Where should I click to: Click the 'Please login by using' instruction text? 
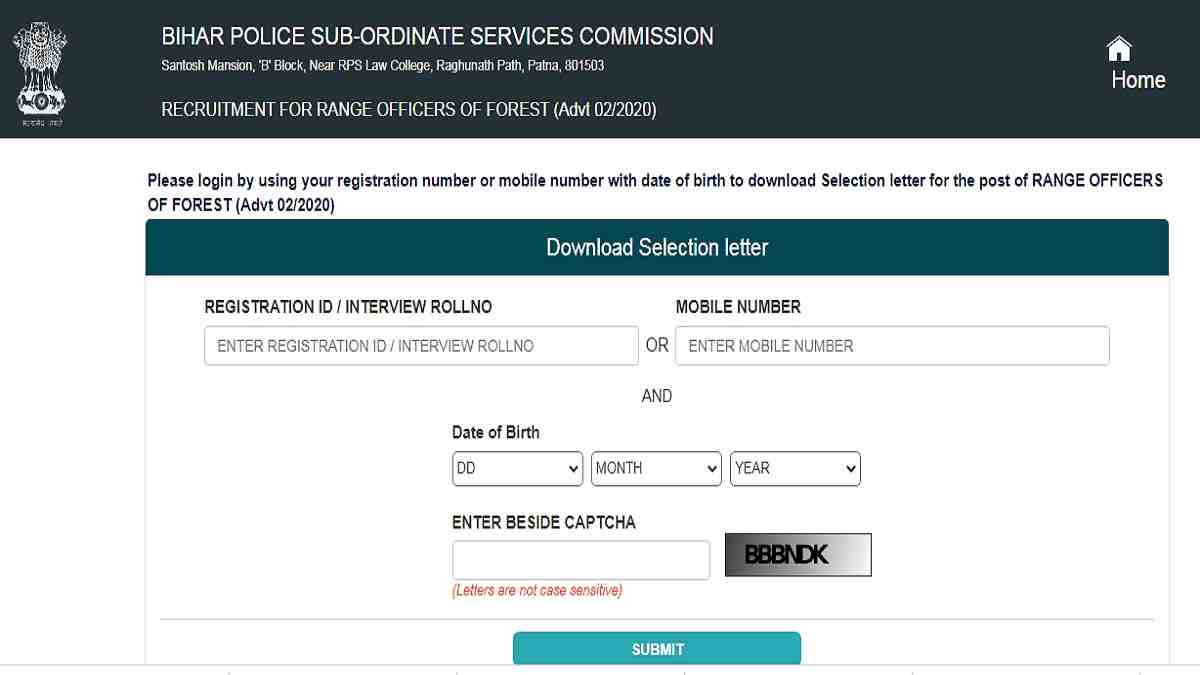pos(655,193)
